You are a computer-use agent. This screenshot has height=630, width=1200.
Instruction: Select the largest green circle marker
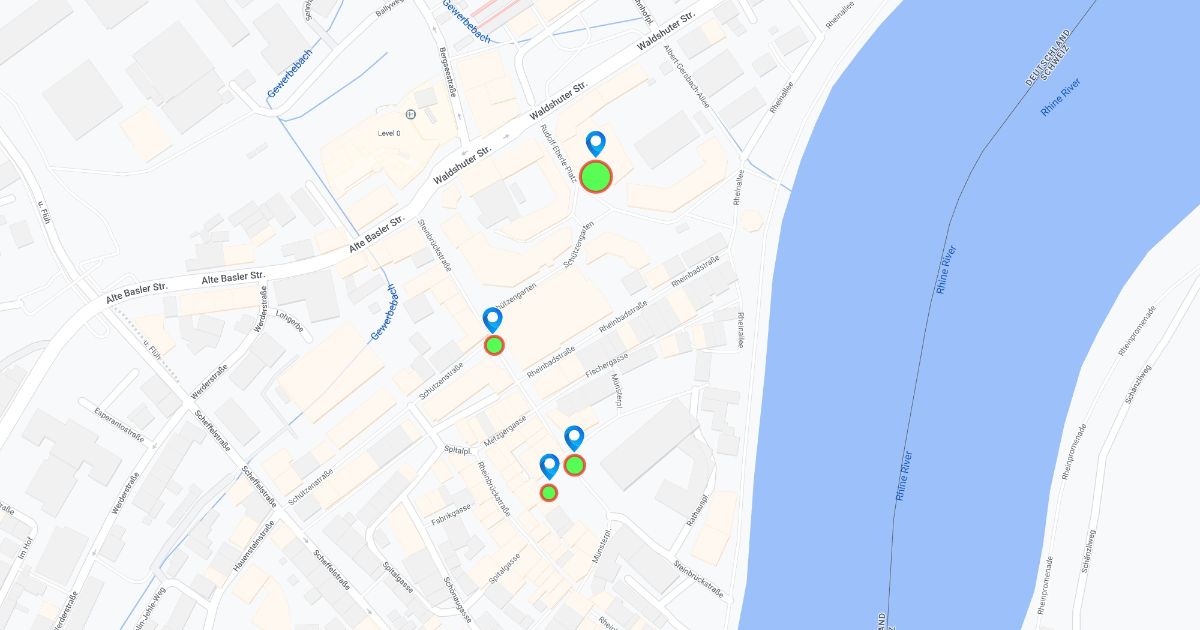click(596, 176)
